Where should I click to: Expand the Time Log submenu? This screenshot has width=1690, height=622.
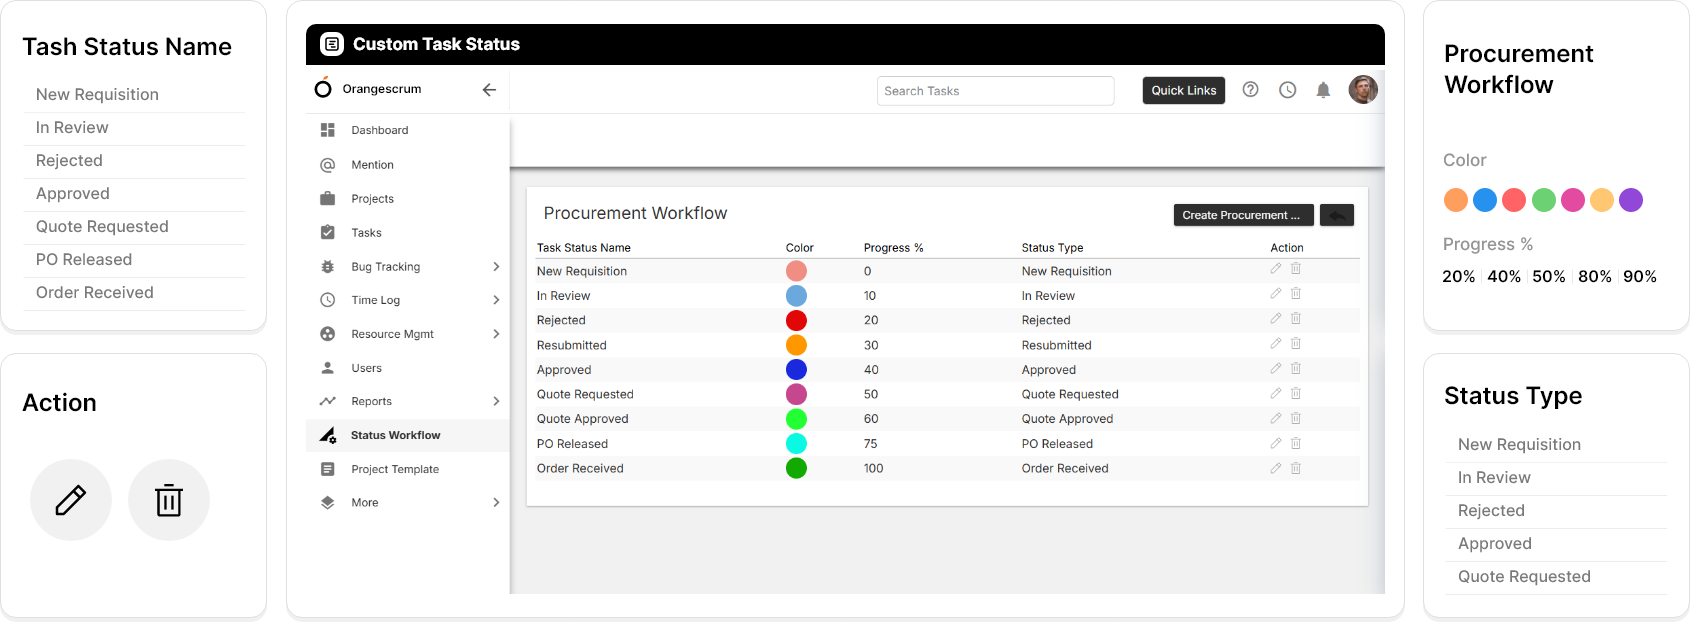coord(496,300)
